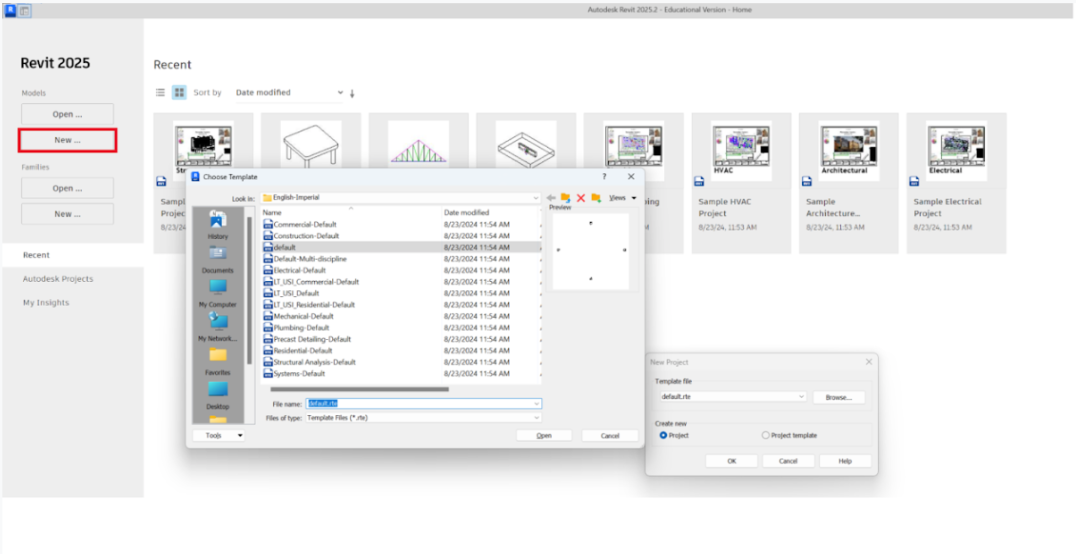The width and height of the screenshot is (1076, 554).
Task: Click Cancel in Choose Template dialog
Action: [x=610, y=436]
